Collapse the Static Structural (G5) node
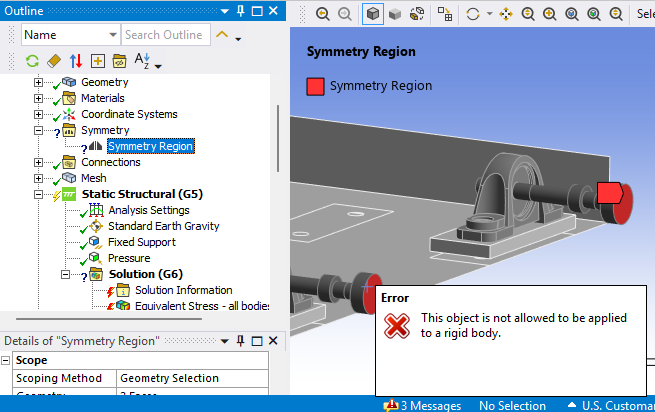Viewport: 655px width, 412px height. tap(38, 194)
